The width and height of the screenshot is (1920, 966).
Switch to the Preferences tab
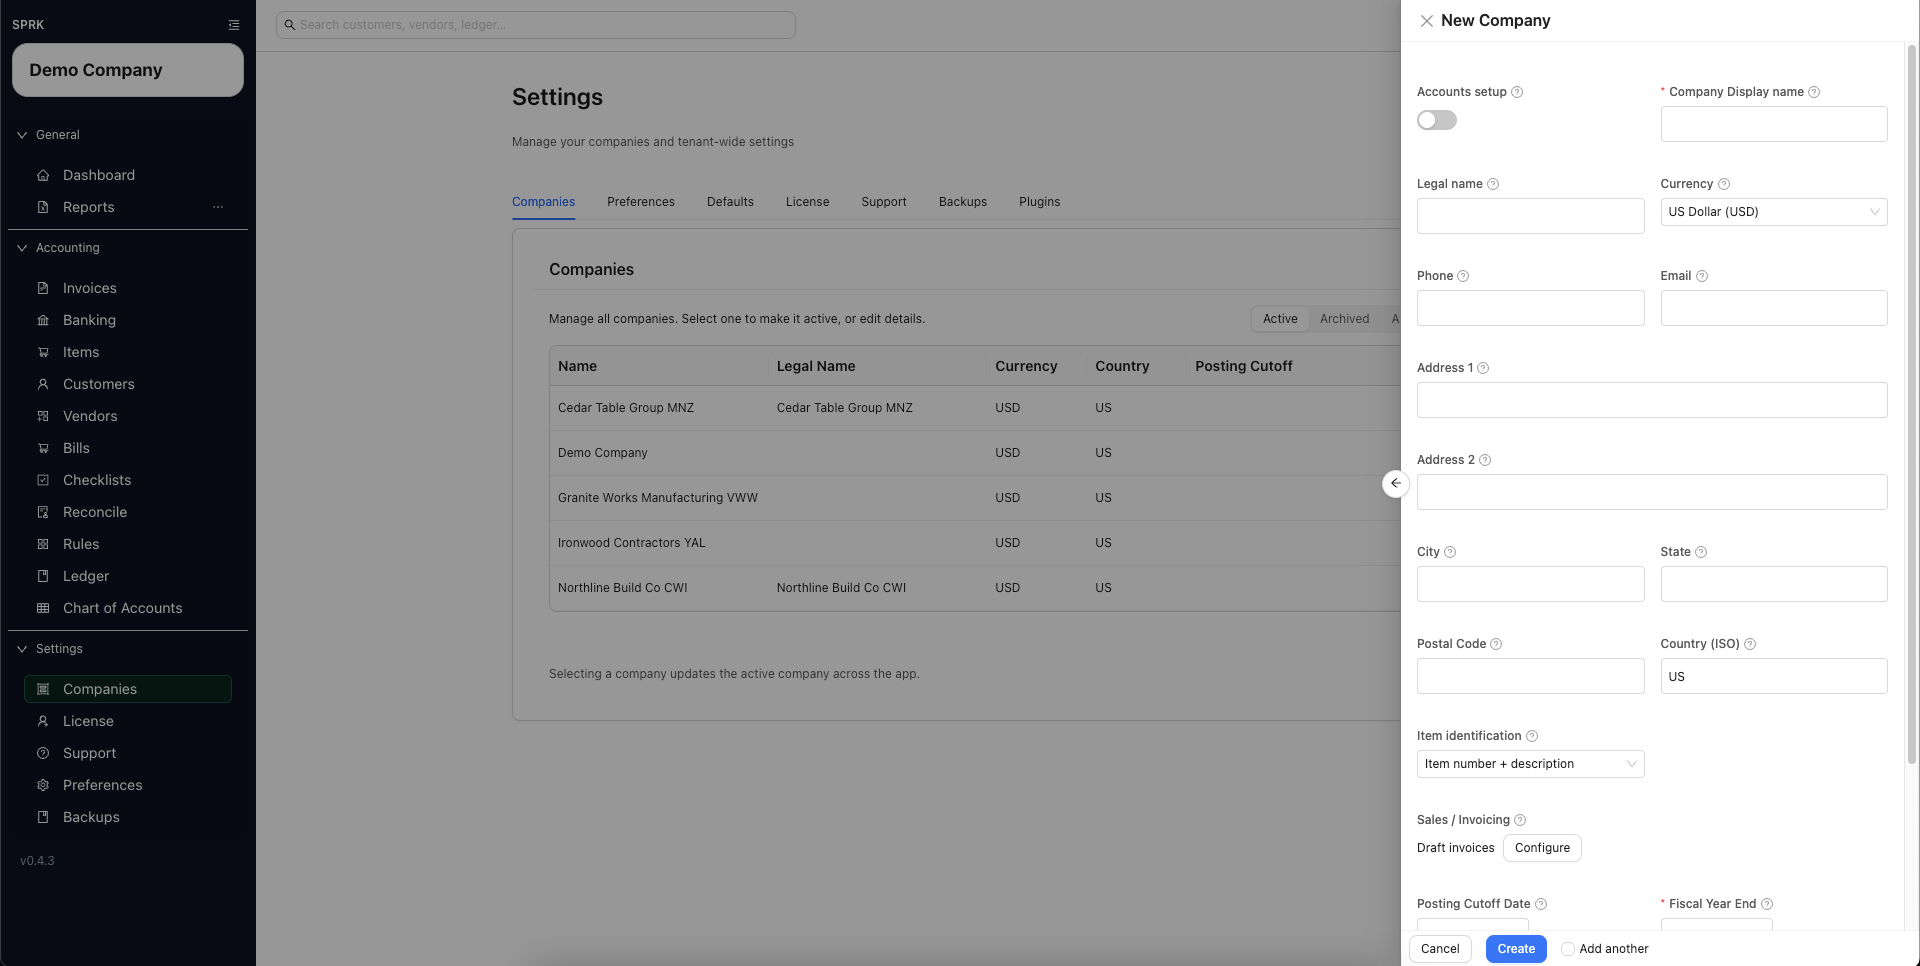pyautogui.click(x=641, y=202)
